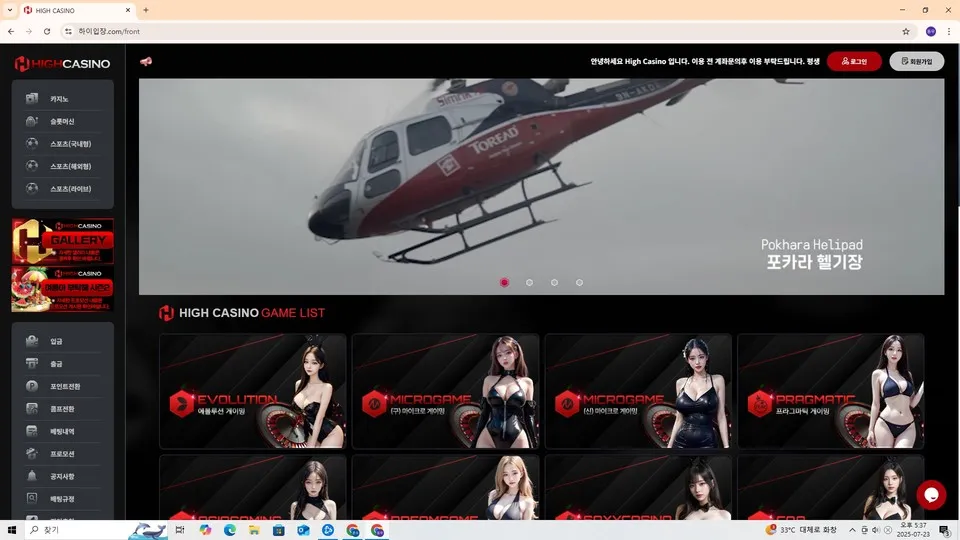Image resolution: width=960 pixels, height=540 pixels.
Task: Open the 베팅내역 menu item
Action: tap(62, 431)
